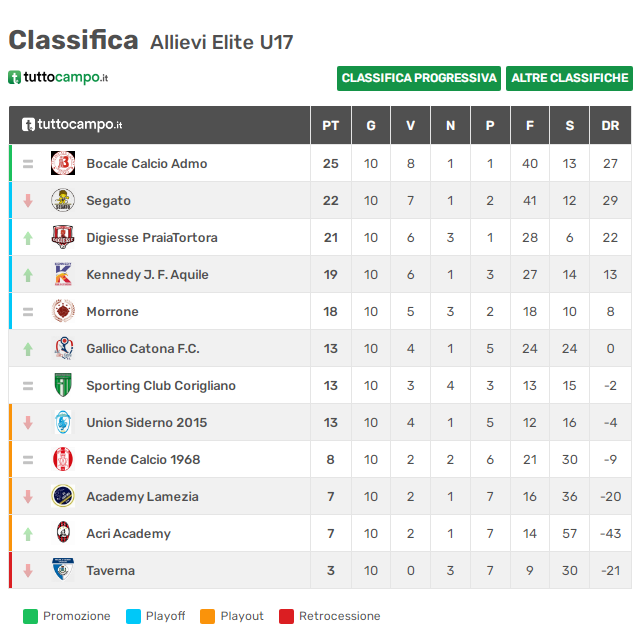
Task: Click the Bocale Calcio Admo team crest
Action: click(63, 163)
